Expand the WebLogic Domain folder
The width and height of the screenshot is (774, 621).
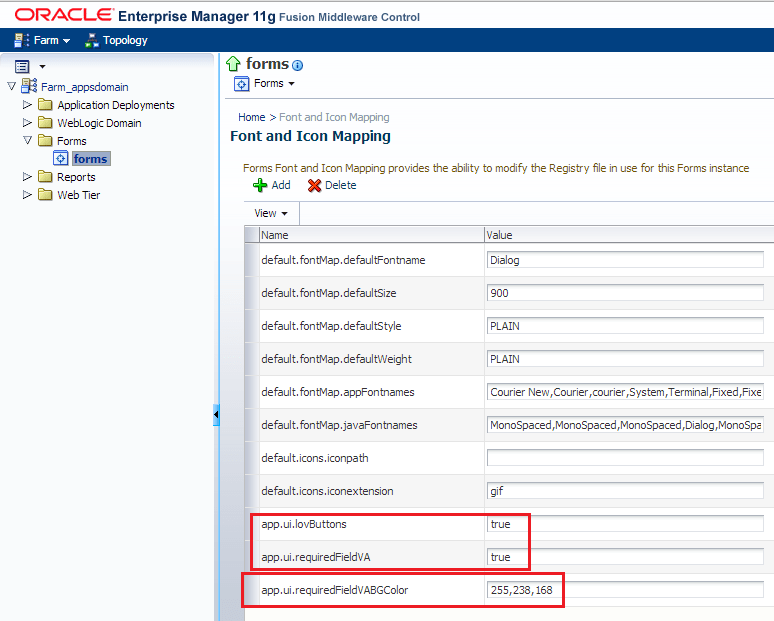27,122
